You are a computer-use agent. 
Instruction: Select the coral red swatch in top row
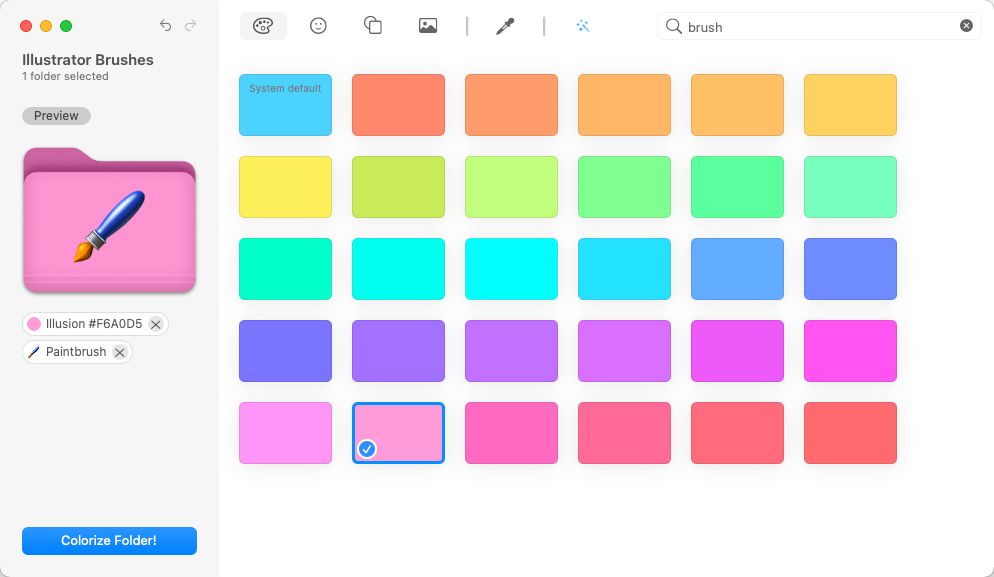[398, 105]
